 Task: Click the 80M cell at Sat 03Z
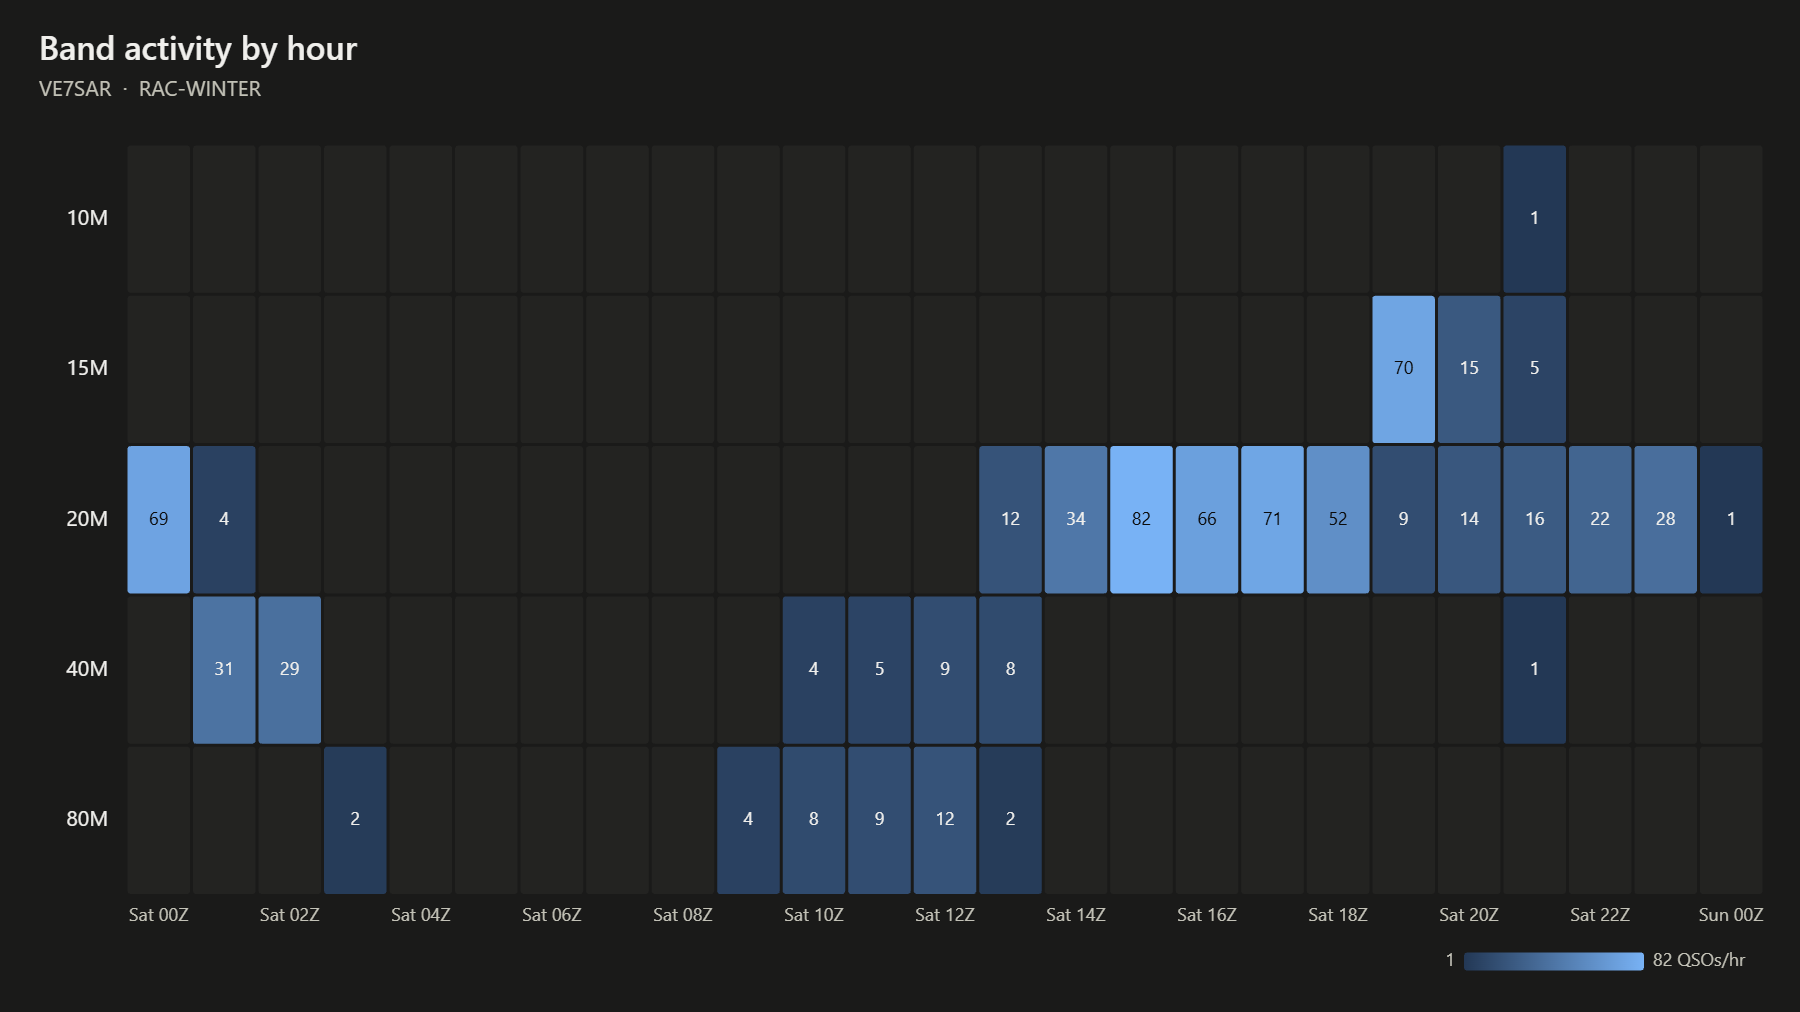click(x=355, y=820)
